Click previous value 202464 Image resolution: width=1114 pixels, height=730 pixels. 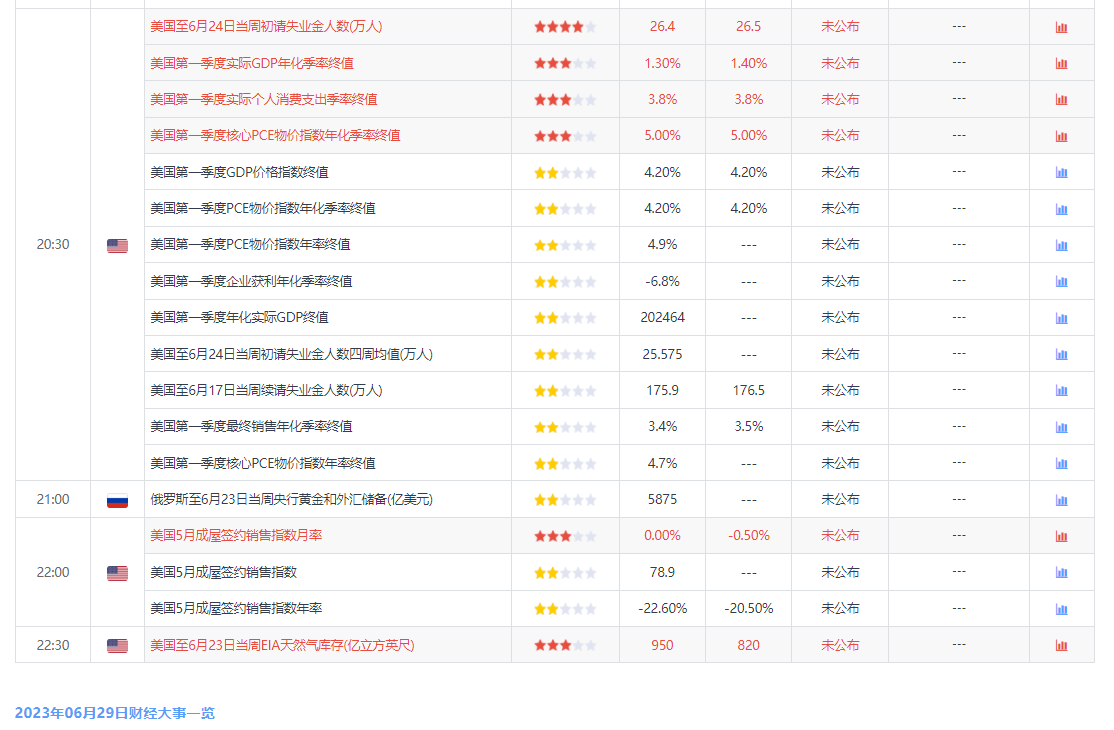662,317
